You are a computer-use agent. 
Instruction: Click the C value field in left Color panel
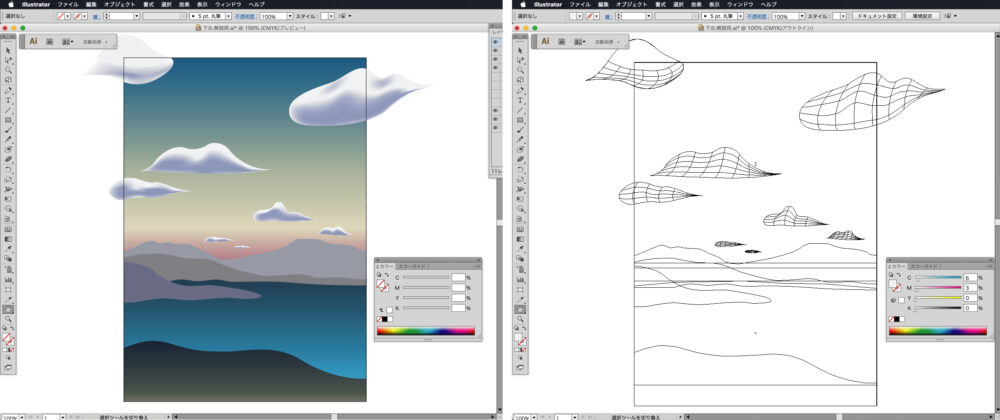[458, 277]
